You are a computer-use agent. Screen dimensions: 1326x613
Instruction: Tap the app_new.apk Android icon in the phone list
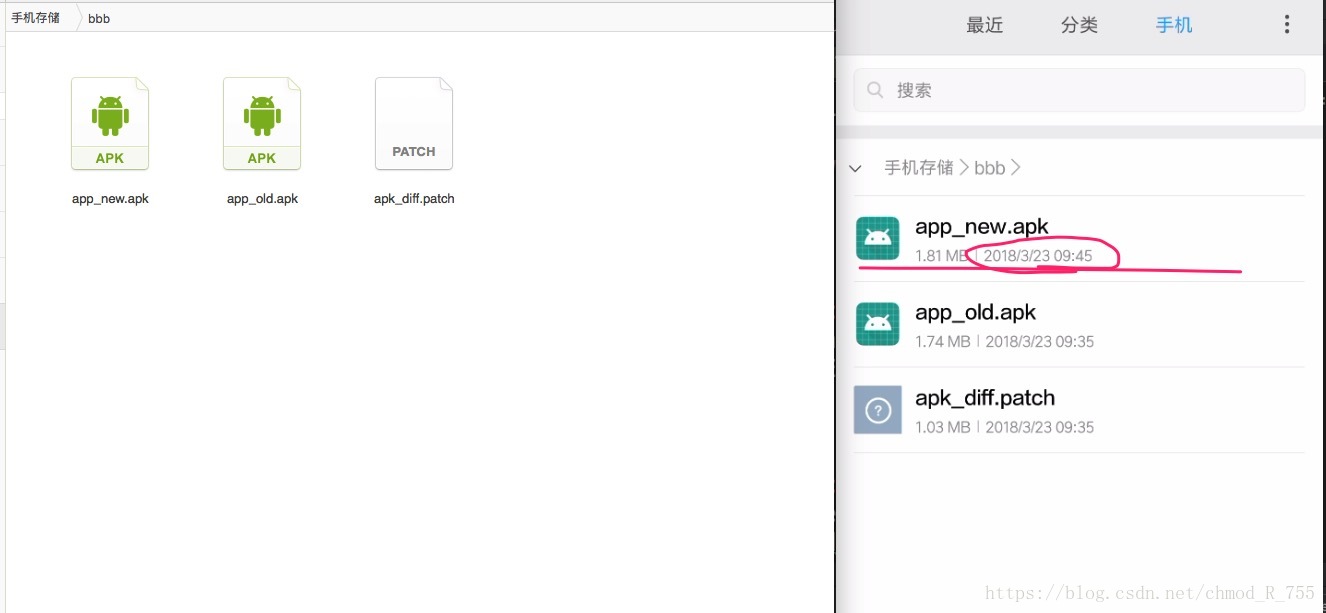878,238
